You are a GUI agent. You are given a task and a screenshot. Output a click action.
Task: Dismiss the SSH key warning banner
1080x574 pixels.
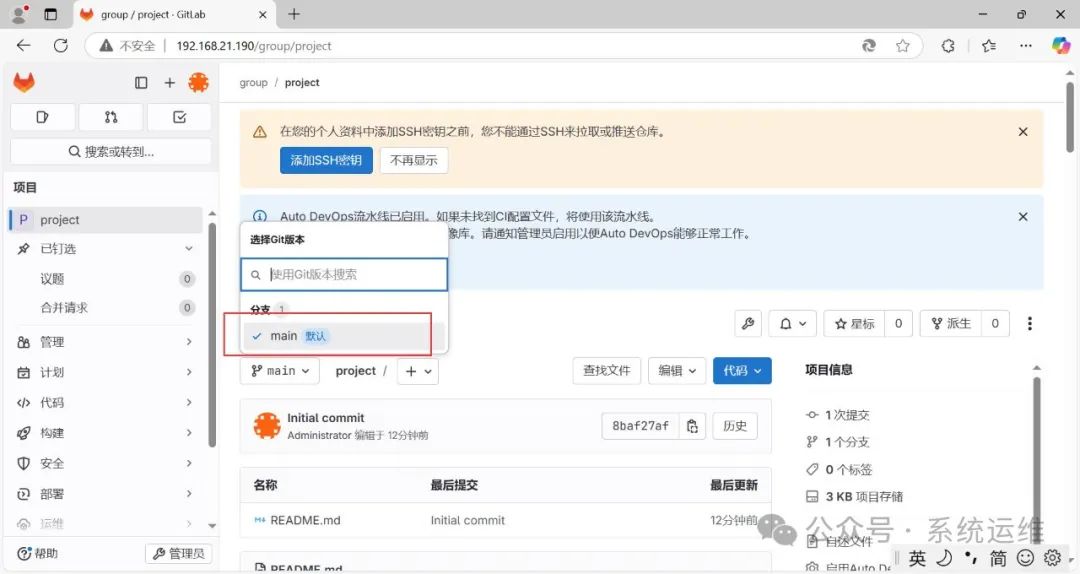(1023, 132)
